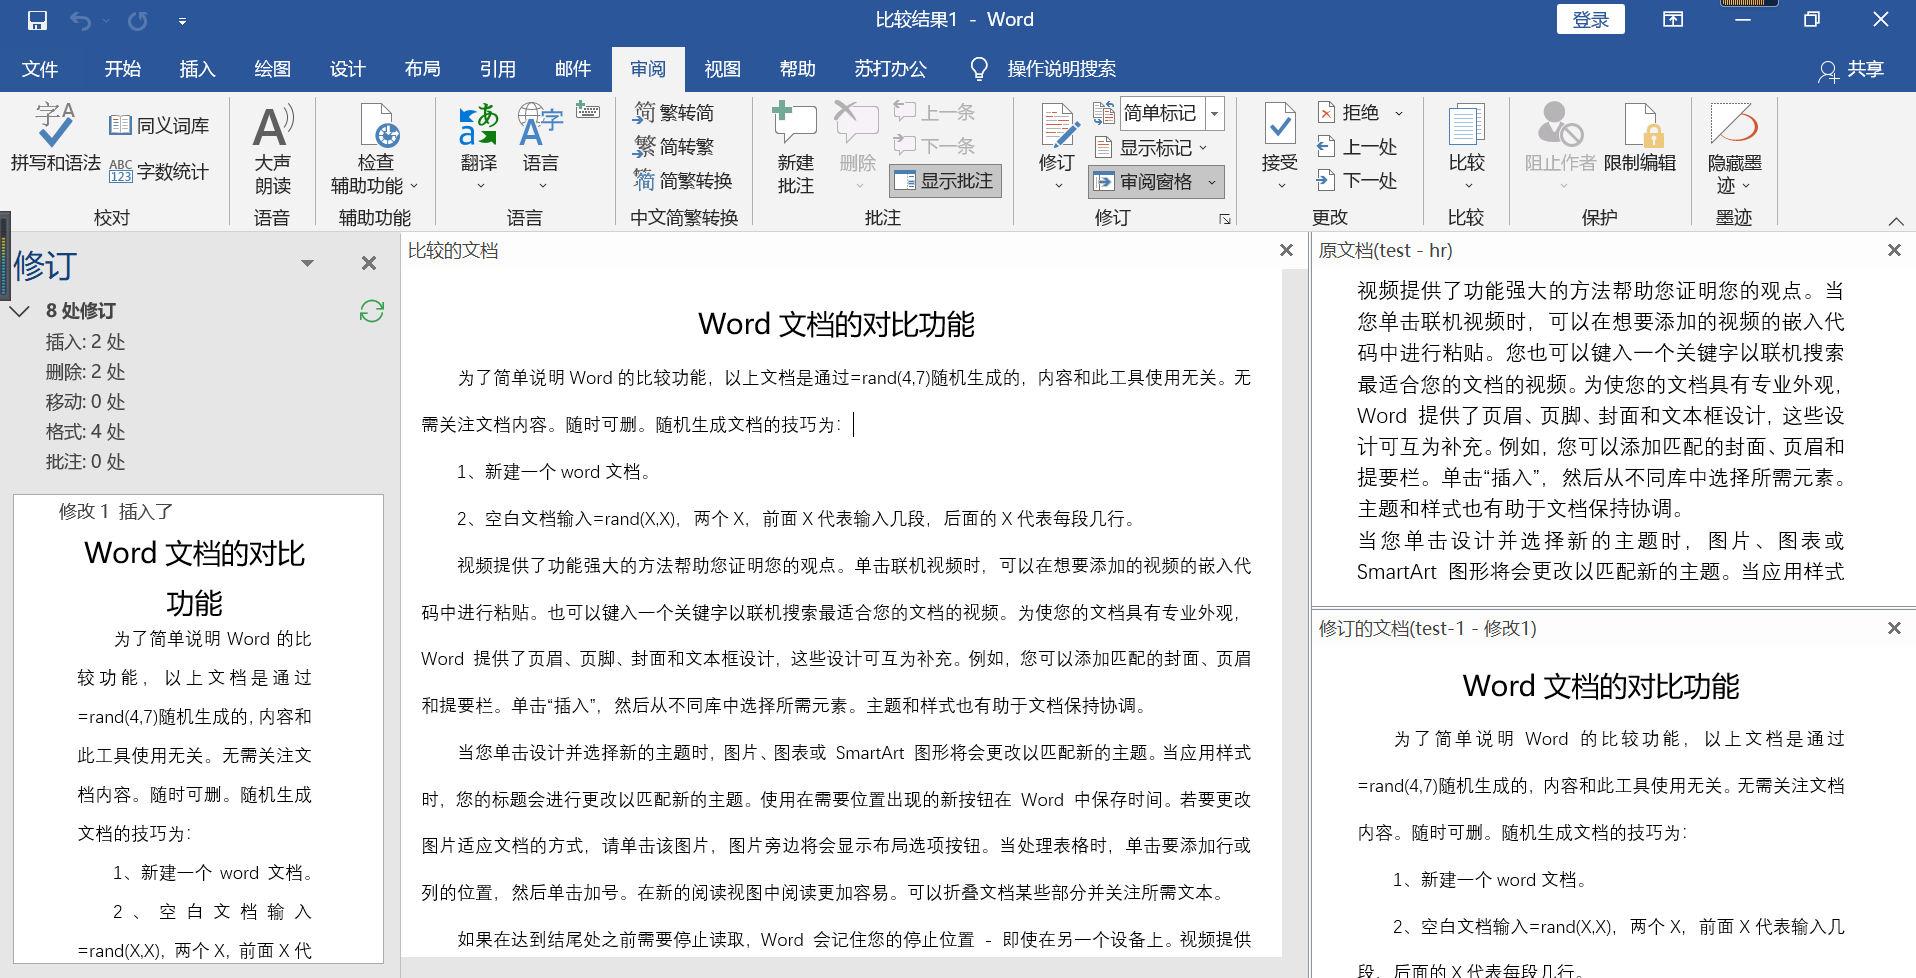Screen dimensions: 1916x978
Task: Open the Revisions pane options arrow
Action: click(x=307, y=263)
